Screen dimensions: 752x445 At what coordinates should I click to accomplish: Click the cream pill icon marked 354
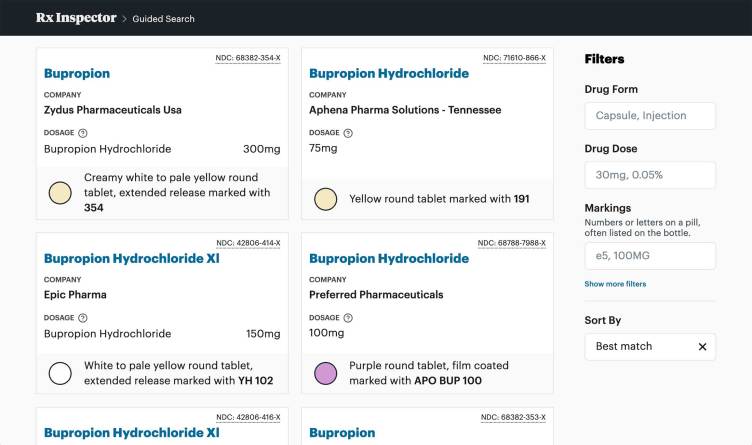click(x=60, y=193)
